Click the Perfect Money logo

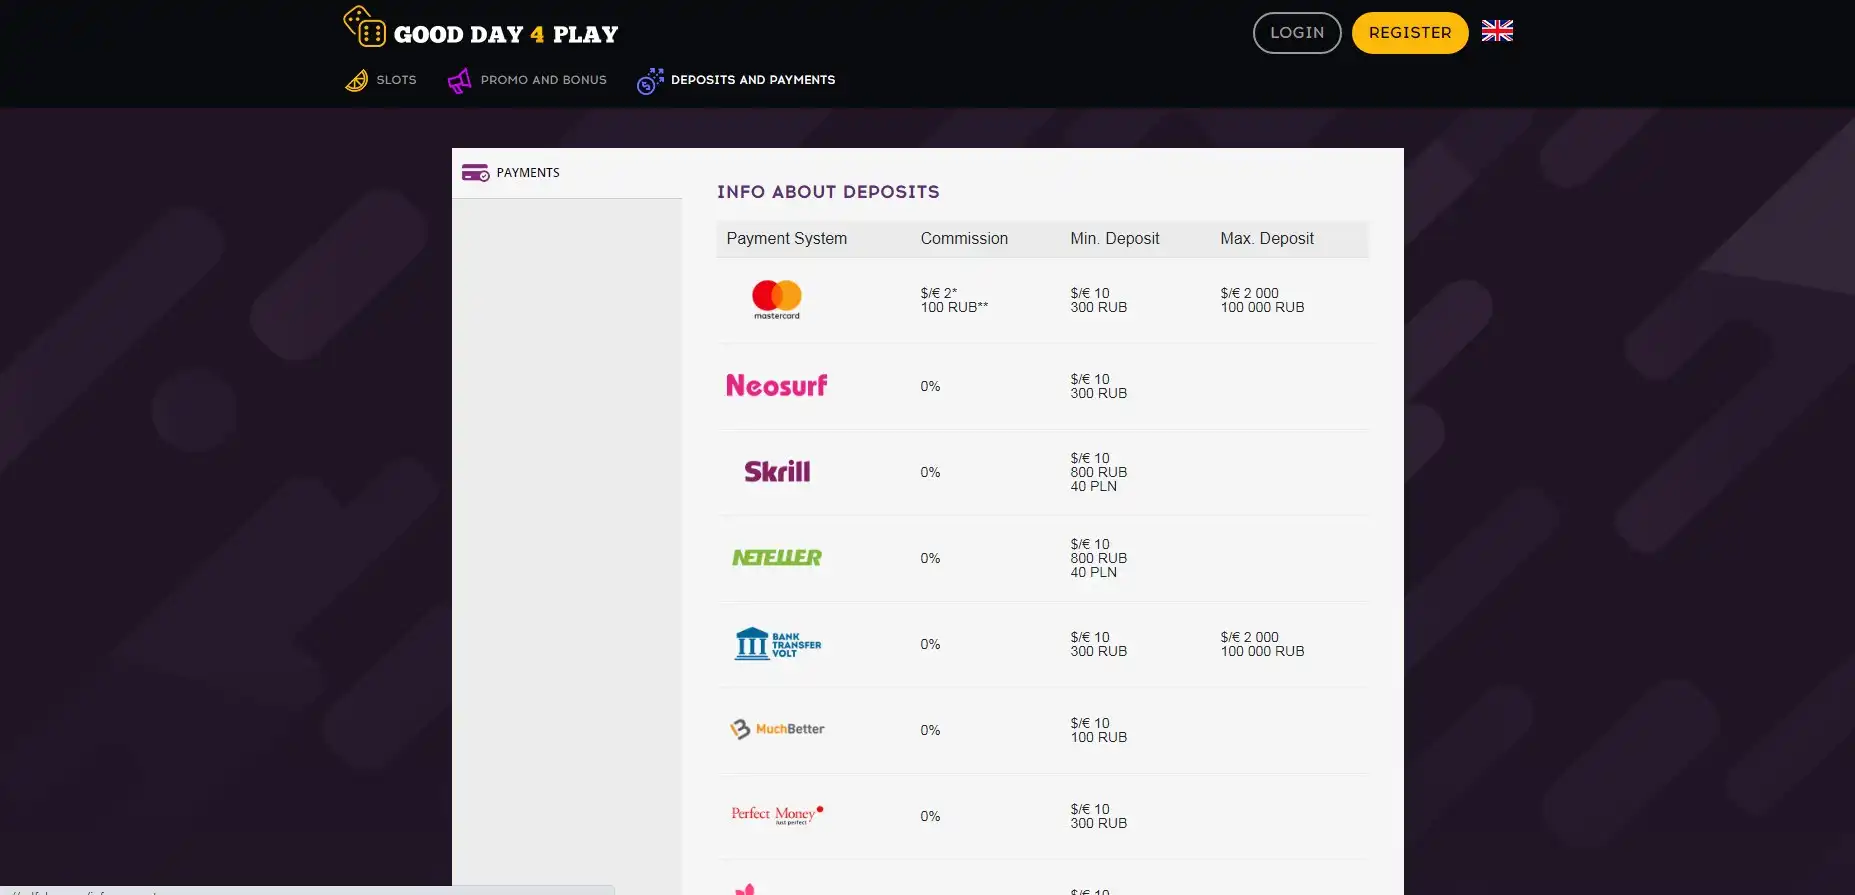[x=777, y=815]
